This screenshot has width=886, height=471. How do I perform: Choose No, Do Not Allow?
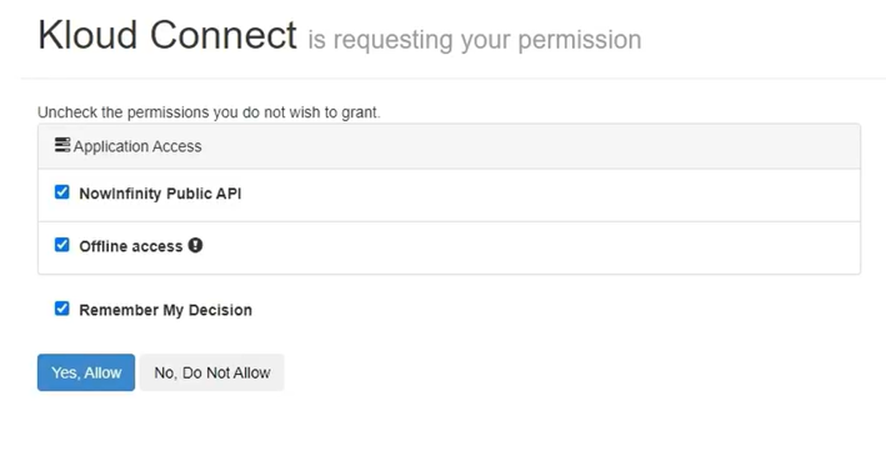(212, 373)
